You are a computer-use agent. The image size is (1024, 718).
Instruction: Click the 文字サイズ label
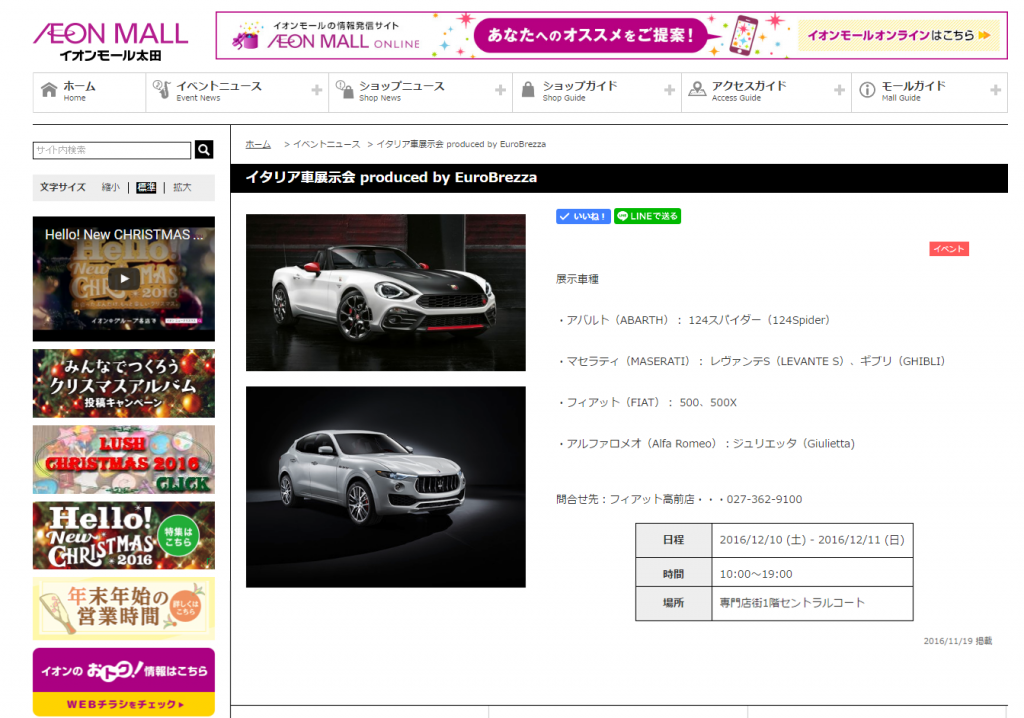(x=63, y=188)
